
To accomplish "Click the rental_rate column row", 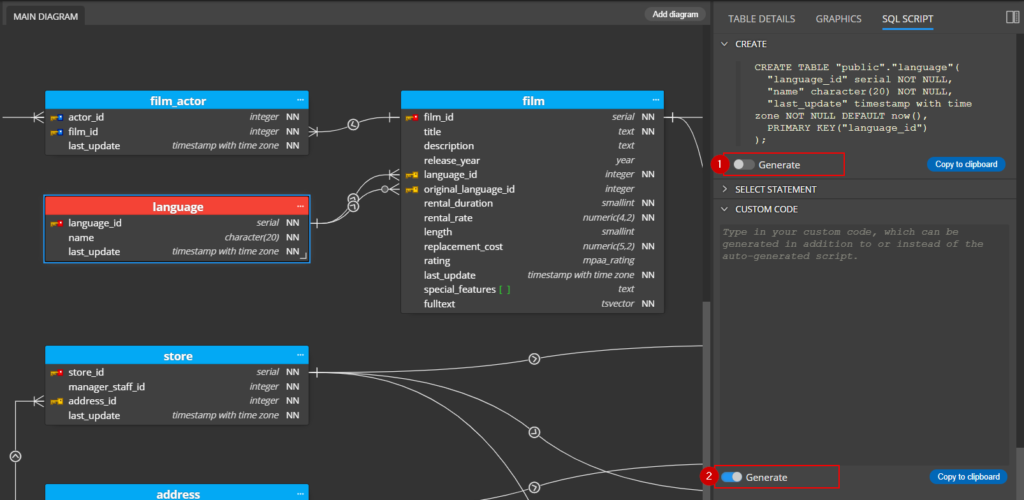I will 532,218.
